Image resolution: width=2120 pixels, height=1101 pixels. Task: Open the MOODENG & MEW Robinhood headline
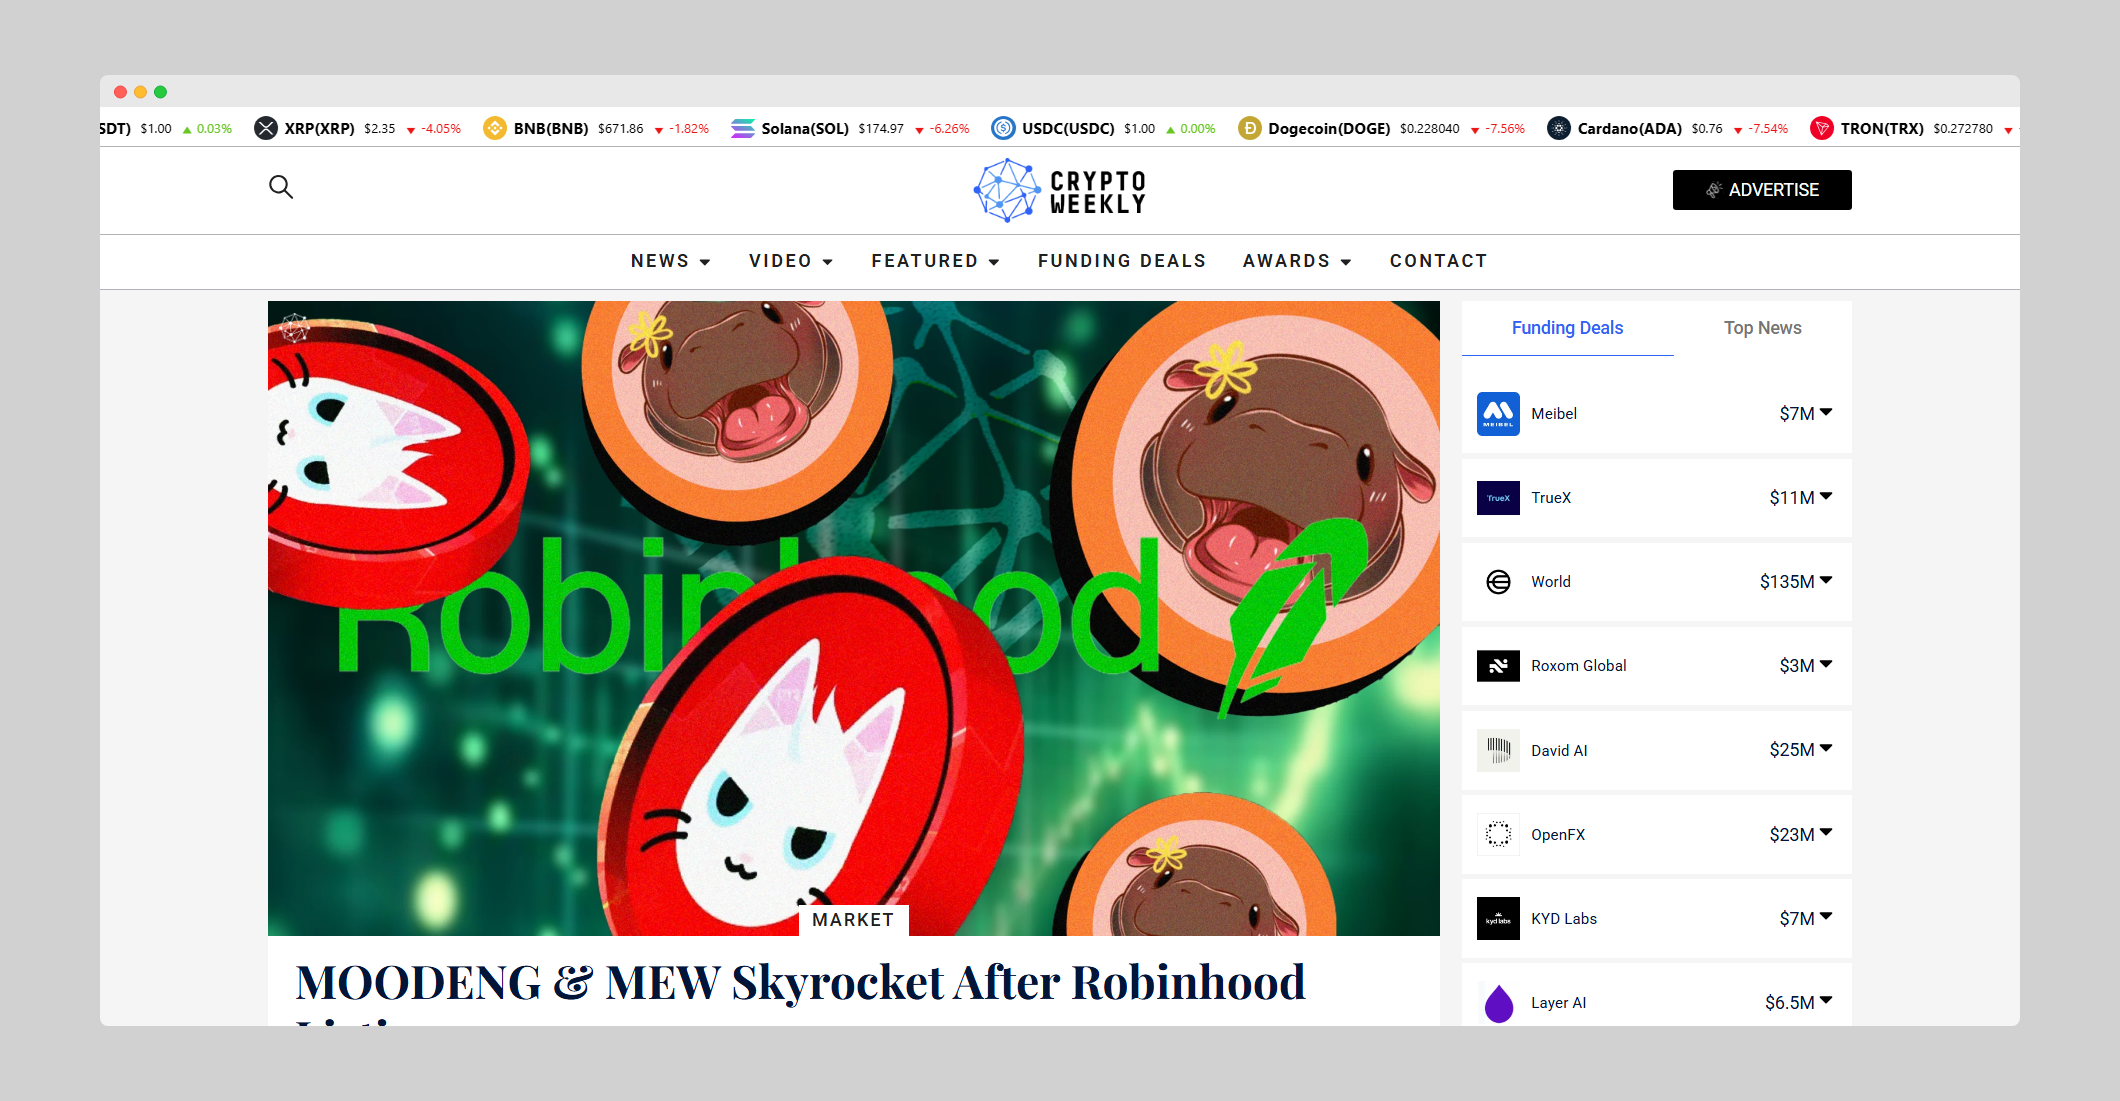800,983
